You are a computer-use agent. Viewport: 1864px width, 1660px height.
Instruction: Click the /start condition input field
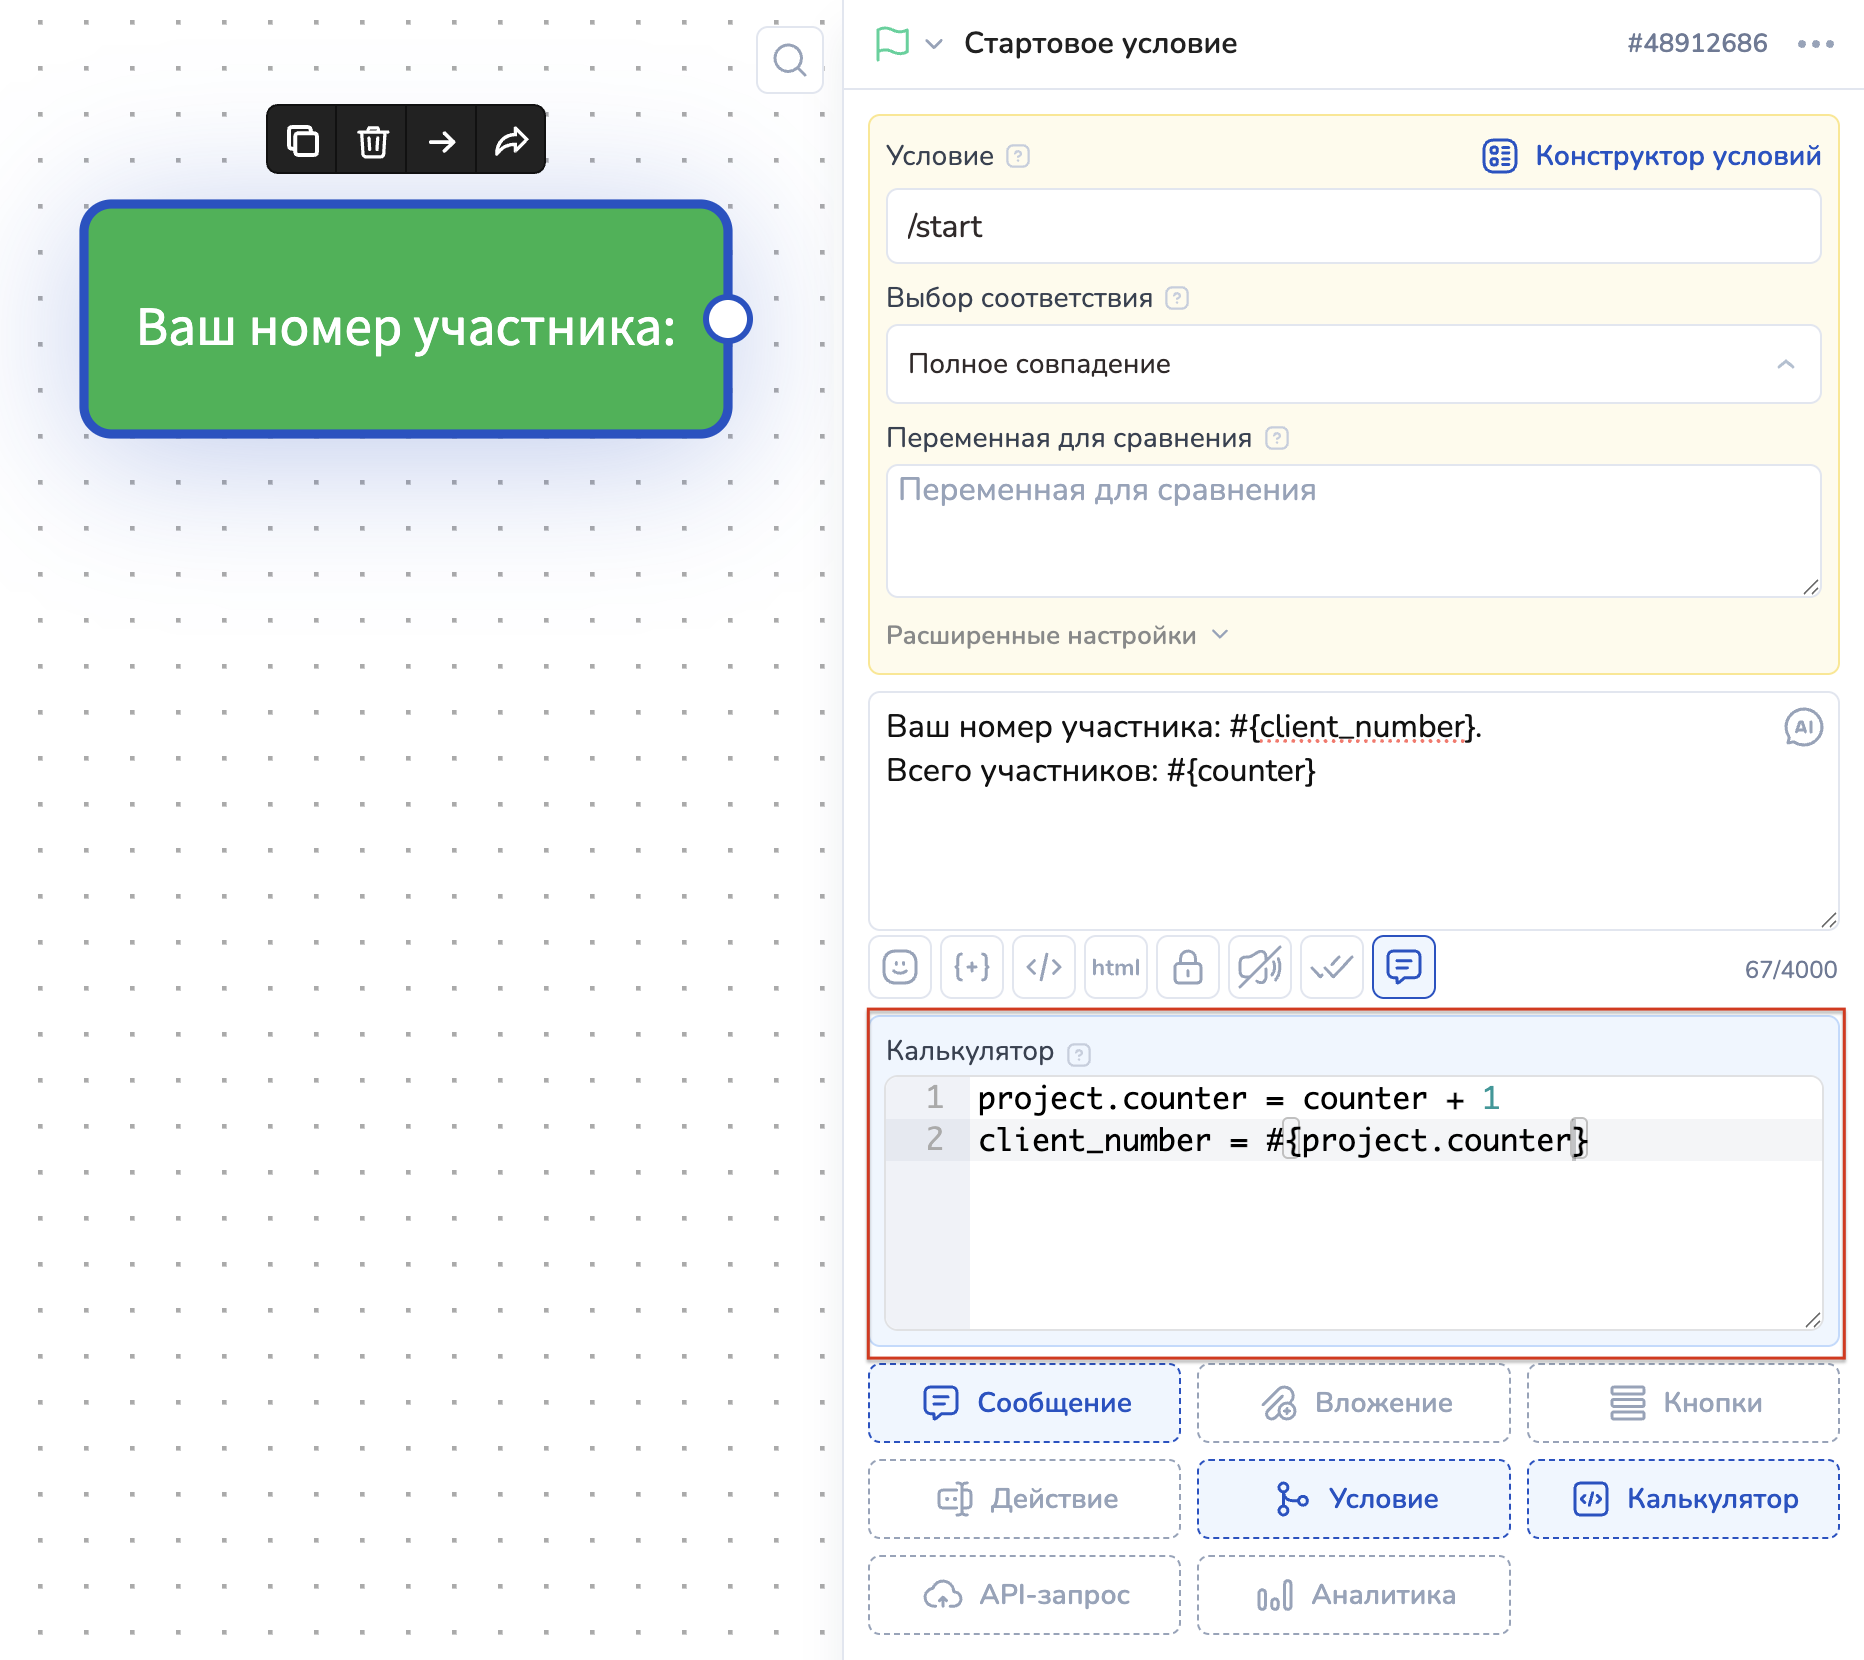tap(1353, 227)
